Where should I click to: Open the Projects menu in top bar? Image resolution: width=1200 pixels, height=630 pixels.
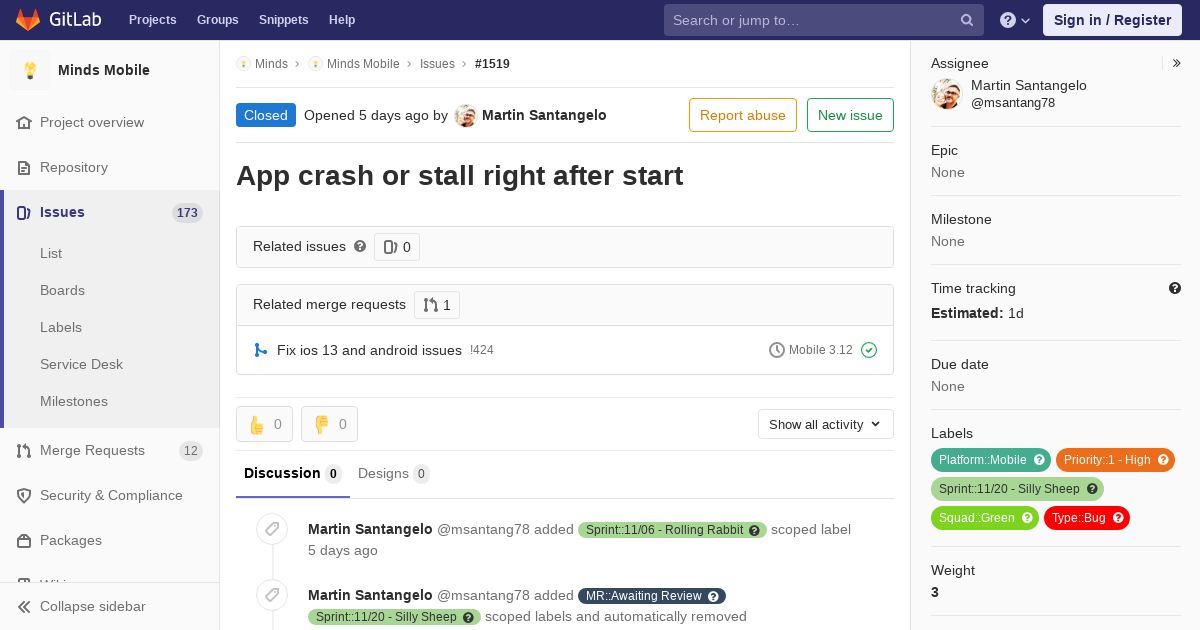tap(153, 20)
